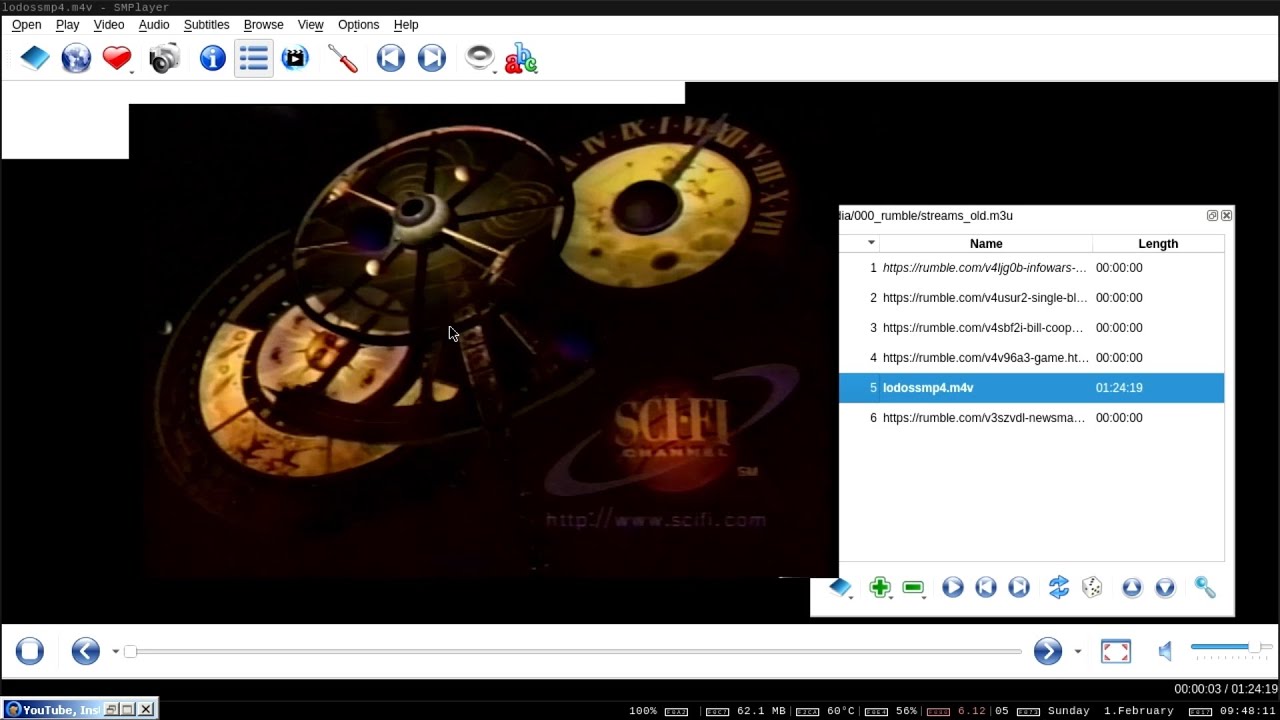Click the forward arrow button in control bar
The image size is (1280, 720).
click(x=1048, y=651)
